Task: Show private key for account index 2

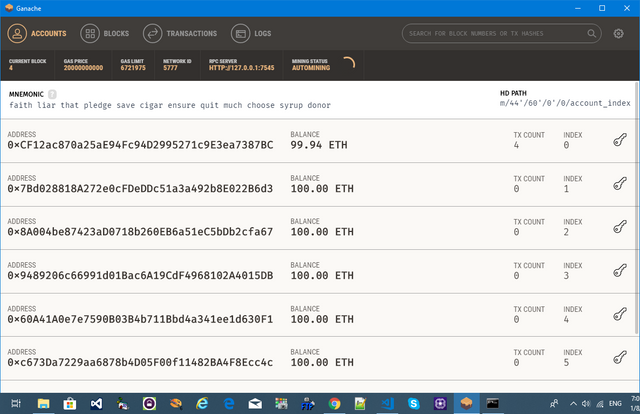Action: coord(620,227)
